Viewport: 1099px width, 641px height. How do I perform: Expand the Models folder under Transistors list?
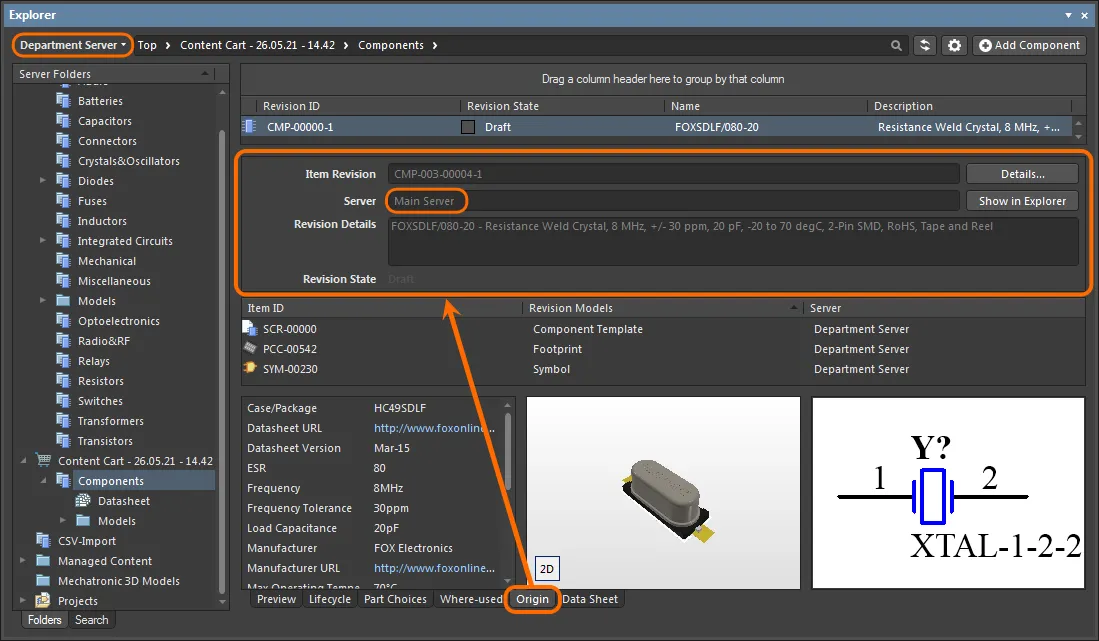[x=43, y=301]
